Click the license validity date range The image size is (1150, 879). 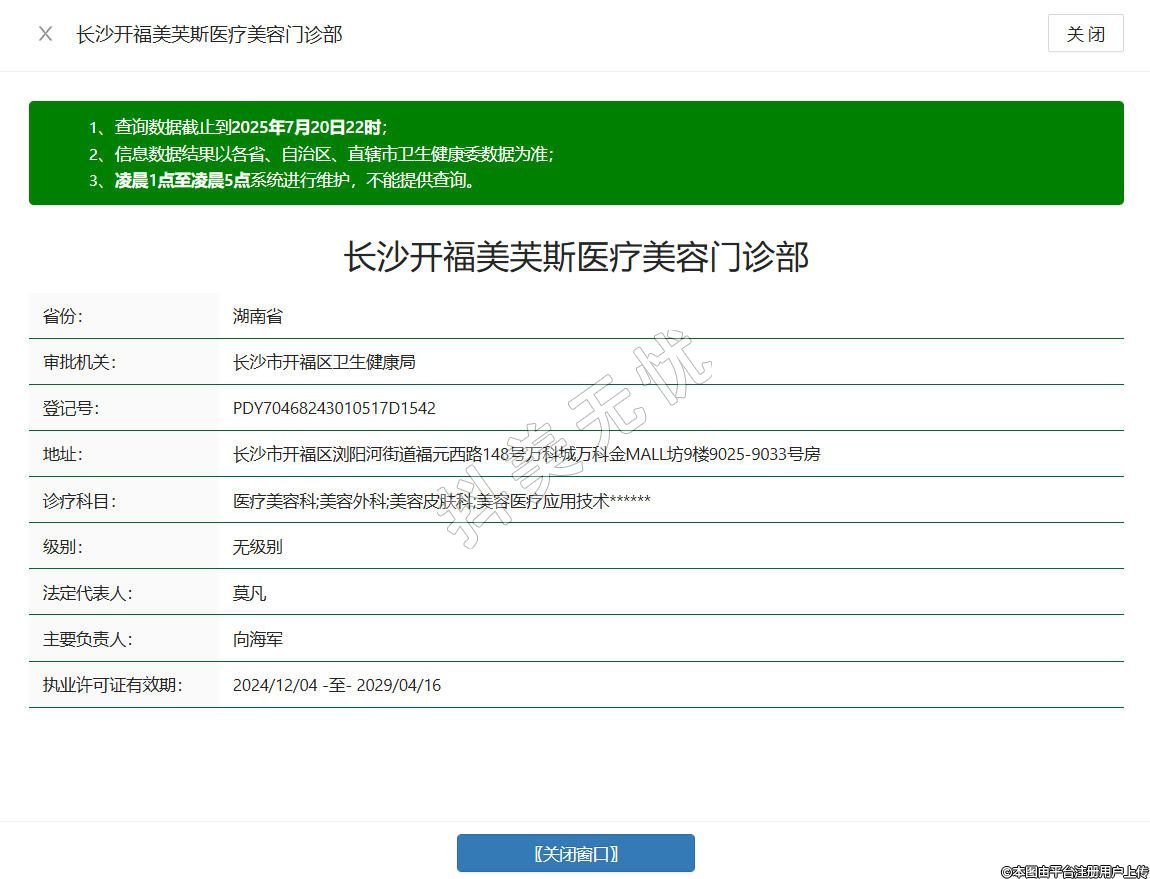point(336,685)
